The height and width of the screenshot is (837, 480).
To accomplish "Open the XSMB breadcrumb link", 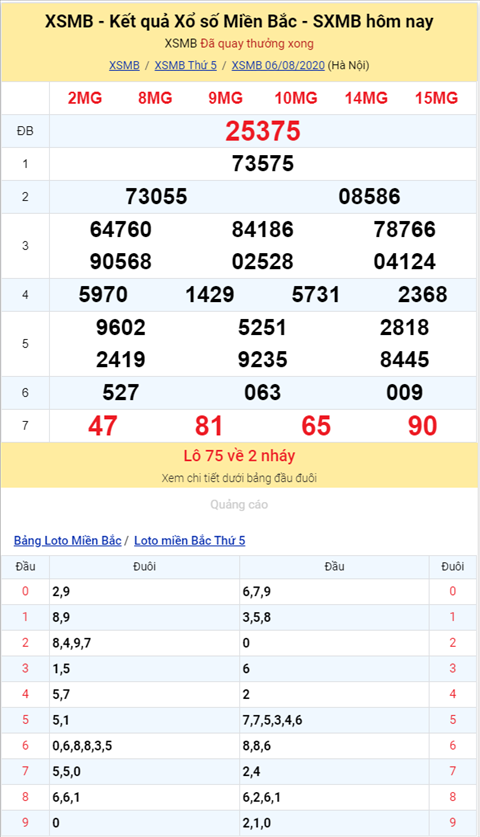I will pyautogui.click(x=124, y=65).
